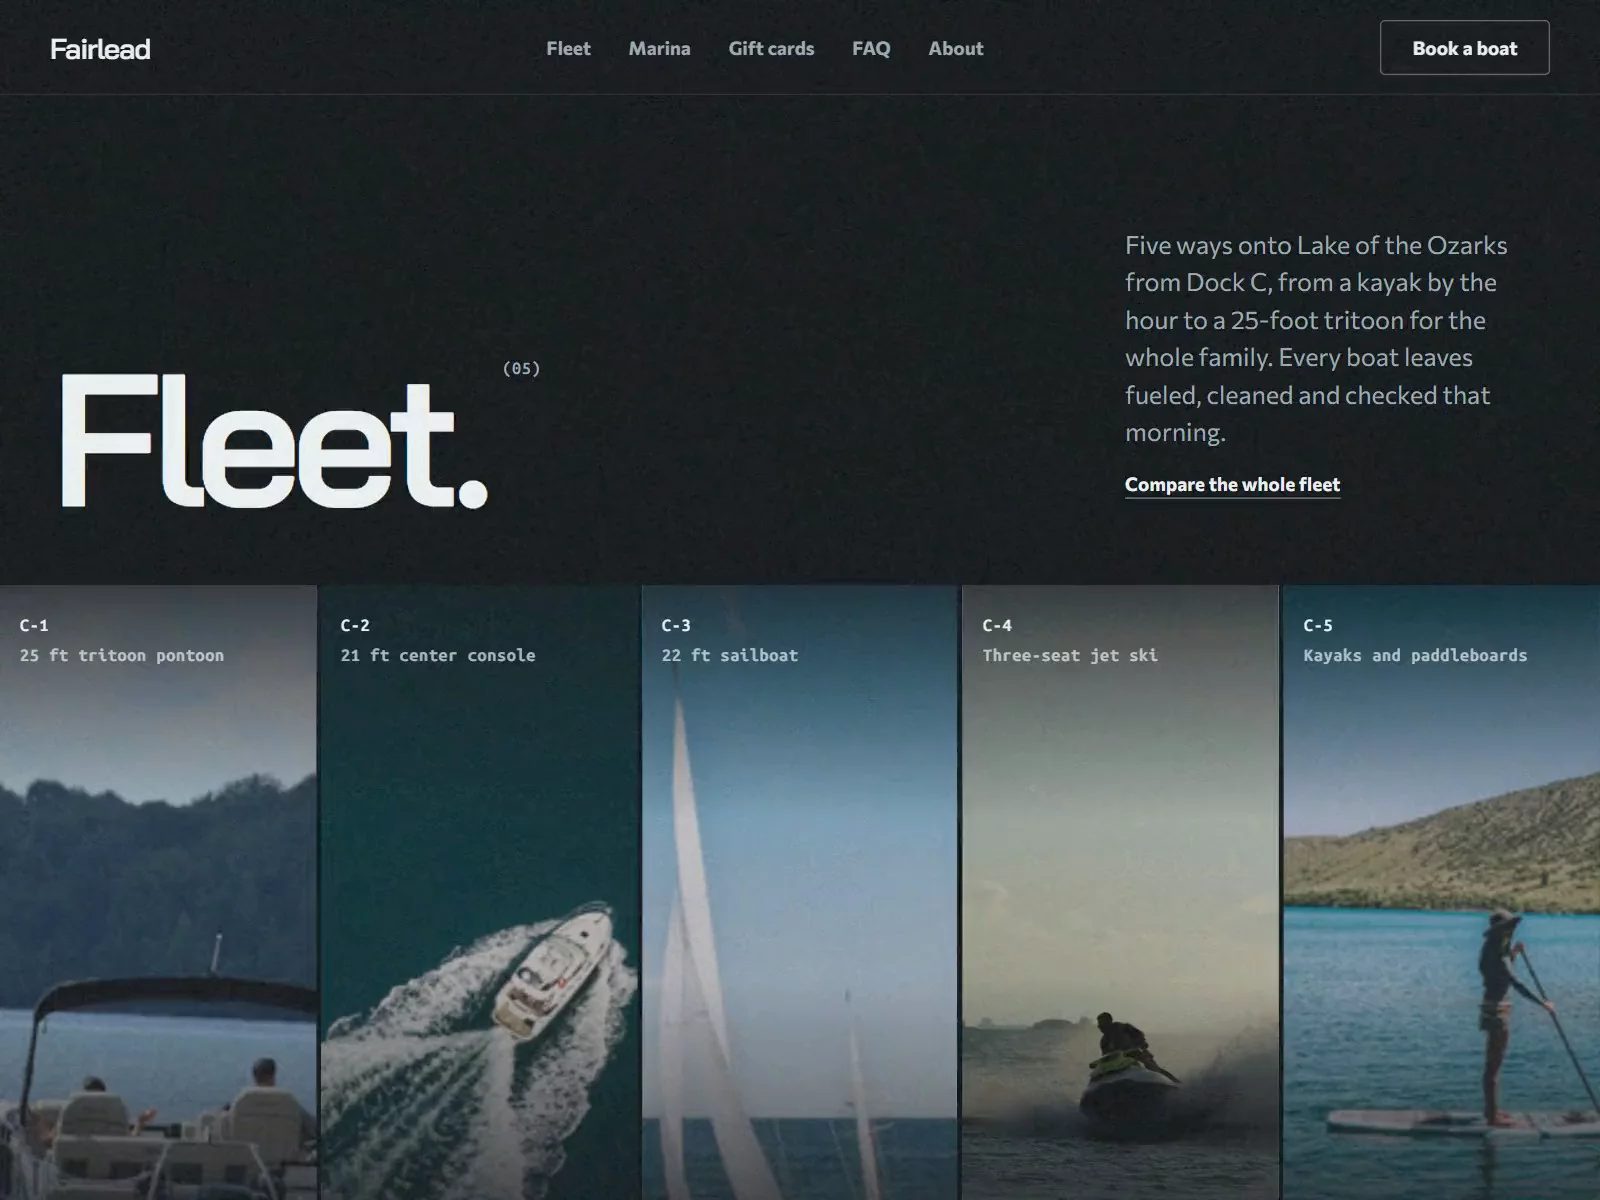
Task: Click the "Kayaks and paddleboards" label
Action: coord(1415,655)
